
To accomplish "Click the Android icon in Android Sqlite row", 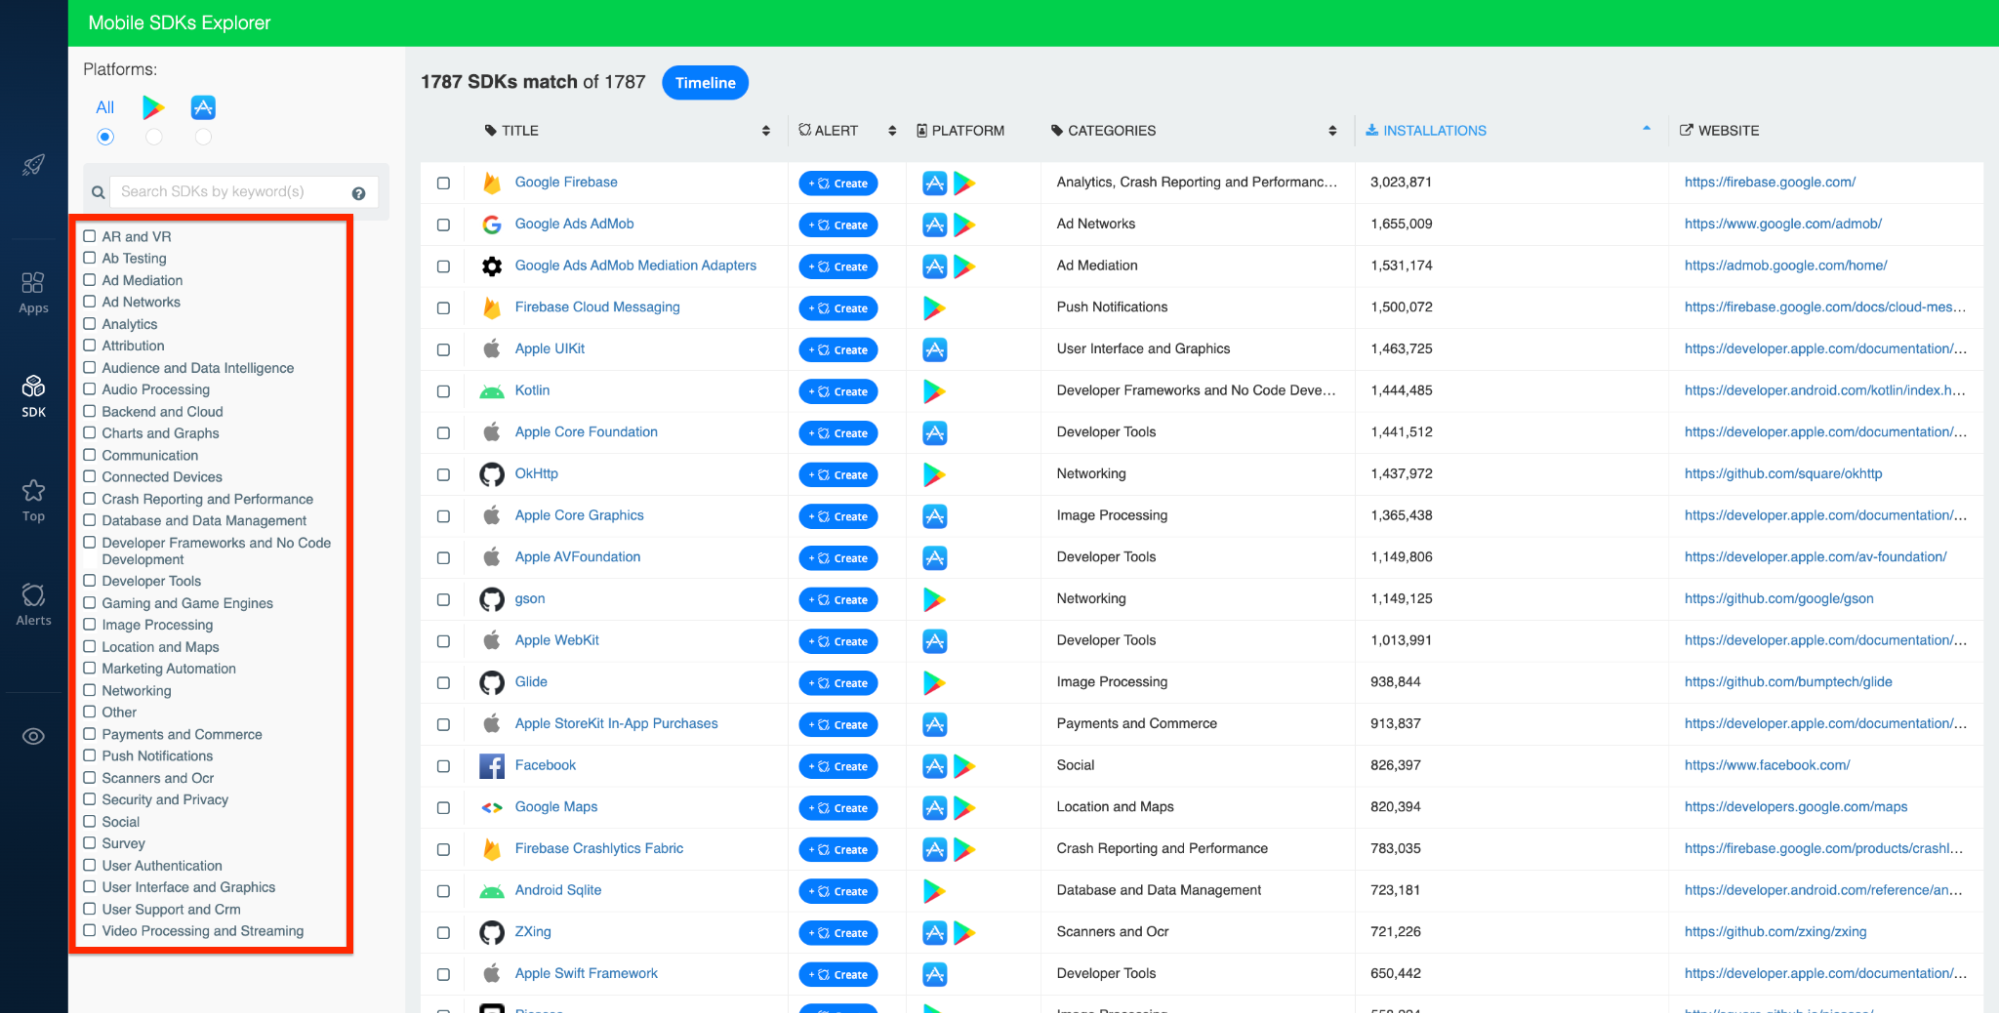I will (491, 891).
